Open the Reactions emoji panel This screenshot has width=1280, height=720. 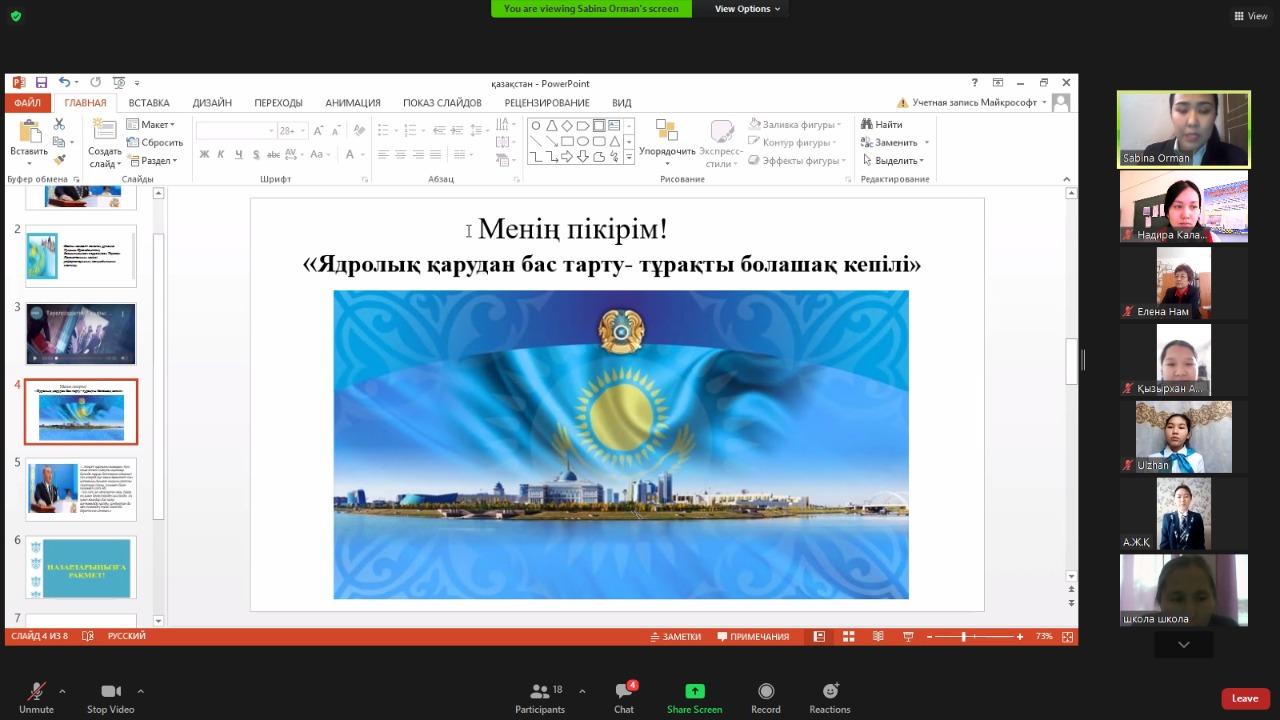(x=829, y=692)
